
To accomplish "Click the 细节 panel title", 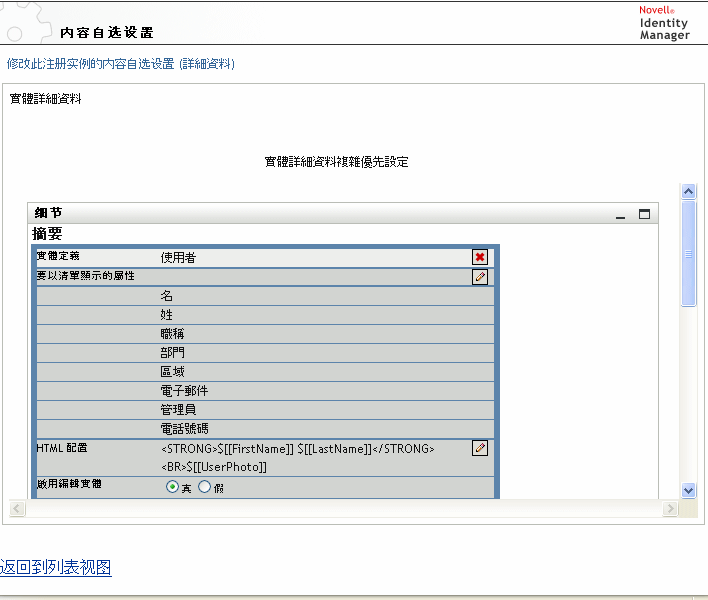I will point(48,213).
